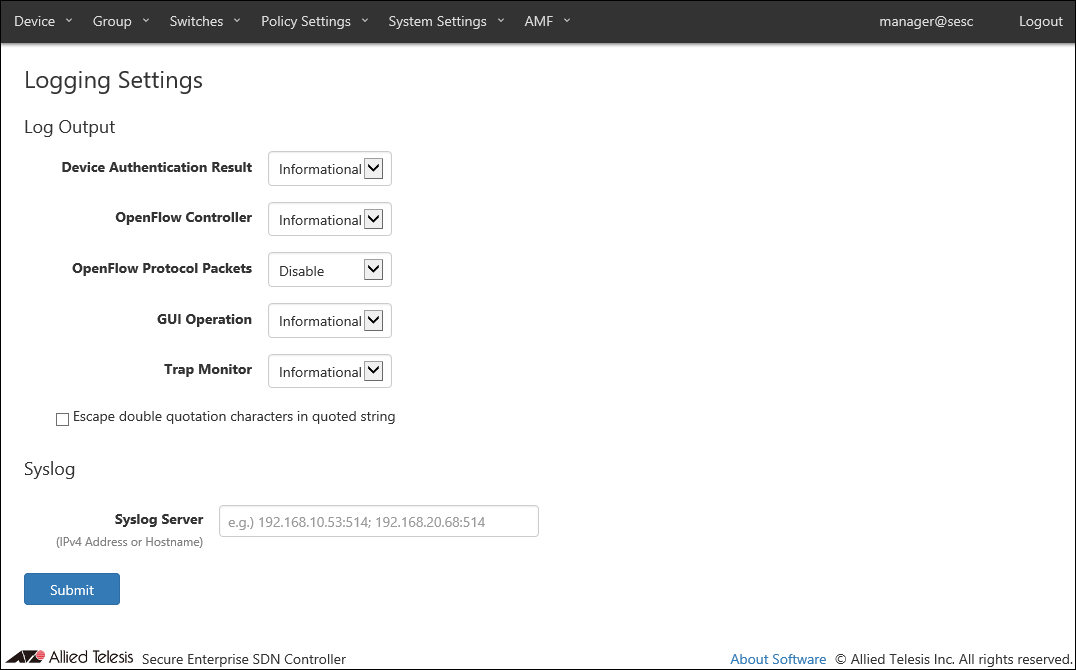Expand the System Settings menu
The image size is (1076, 670).
click(x=446, y=21)
